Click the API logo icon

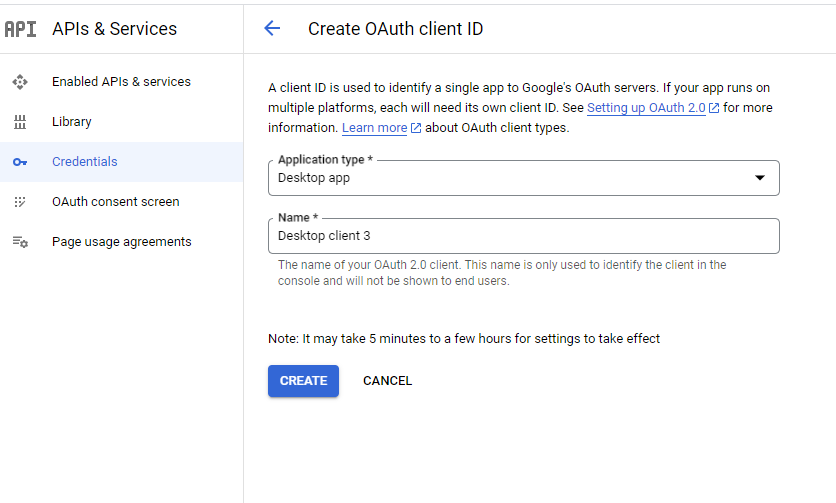point(20,29)
